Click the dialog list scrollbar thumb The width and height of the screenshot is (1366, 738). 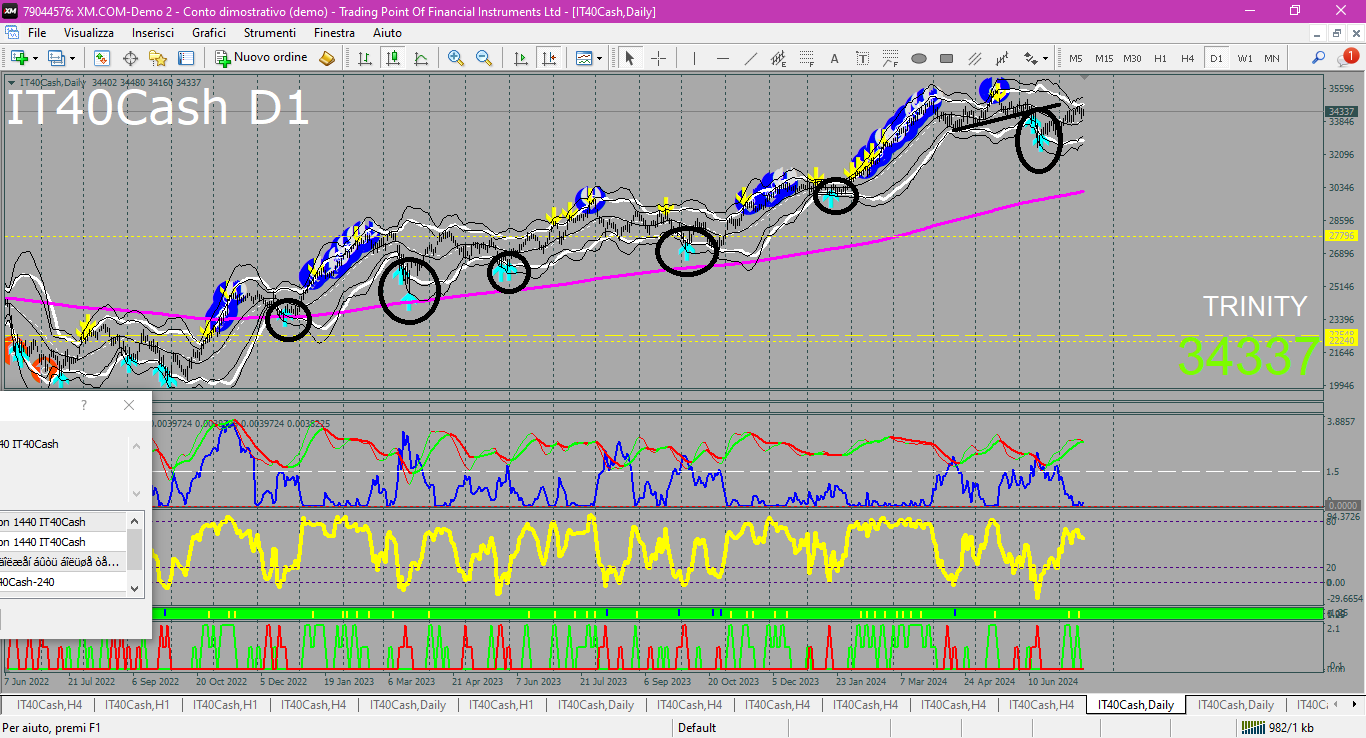pos(135,550)
